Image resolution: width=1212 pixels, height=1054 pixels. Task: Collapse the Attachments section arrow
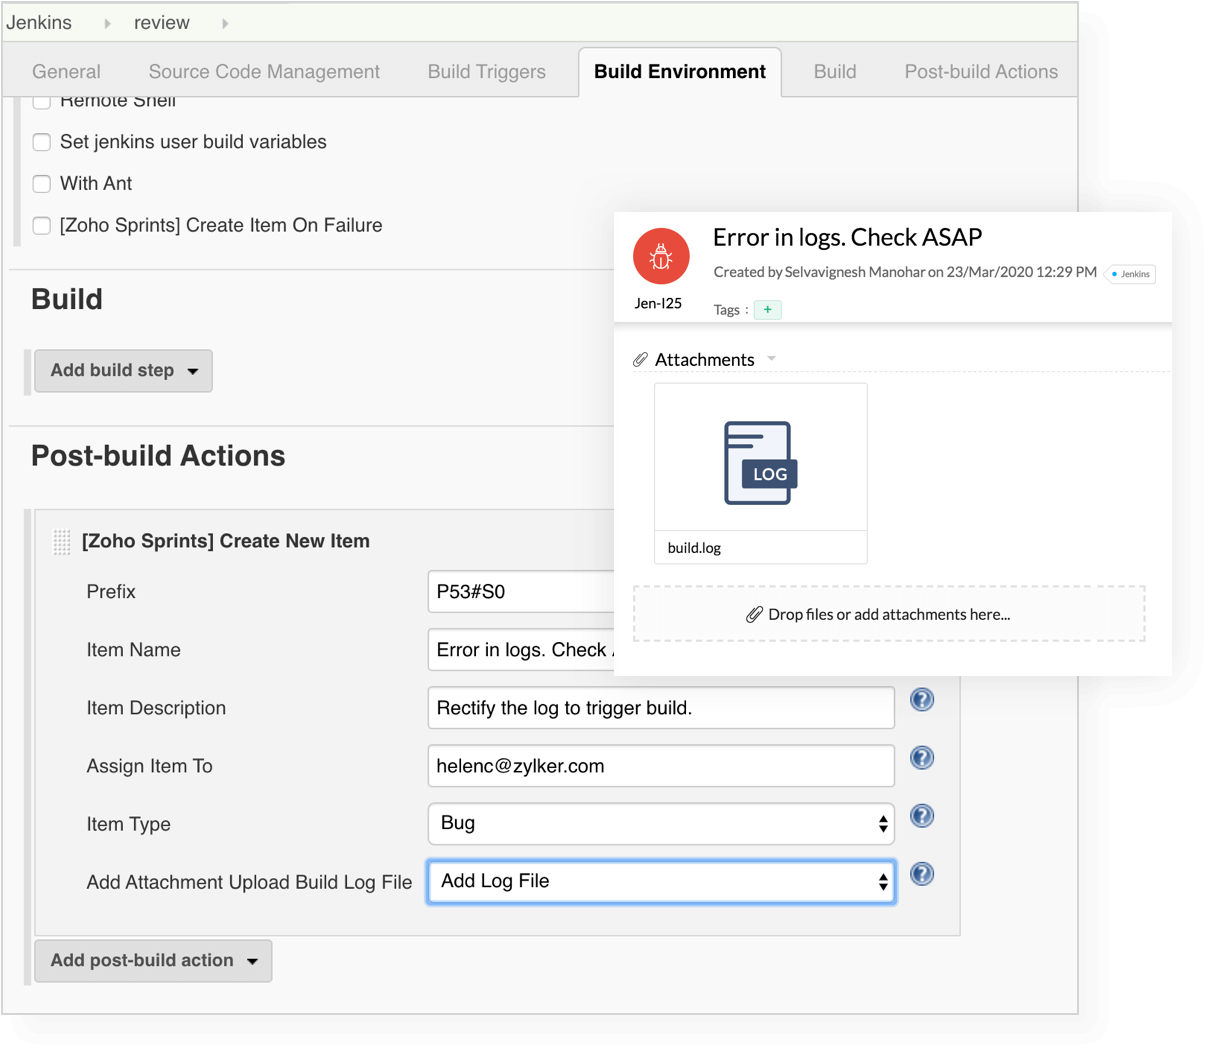coord(771,359)
